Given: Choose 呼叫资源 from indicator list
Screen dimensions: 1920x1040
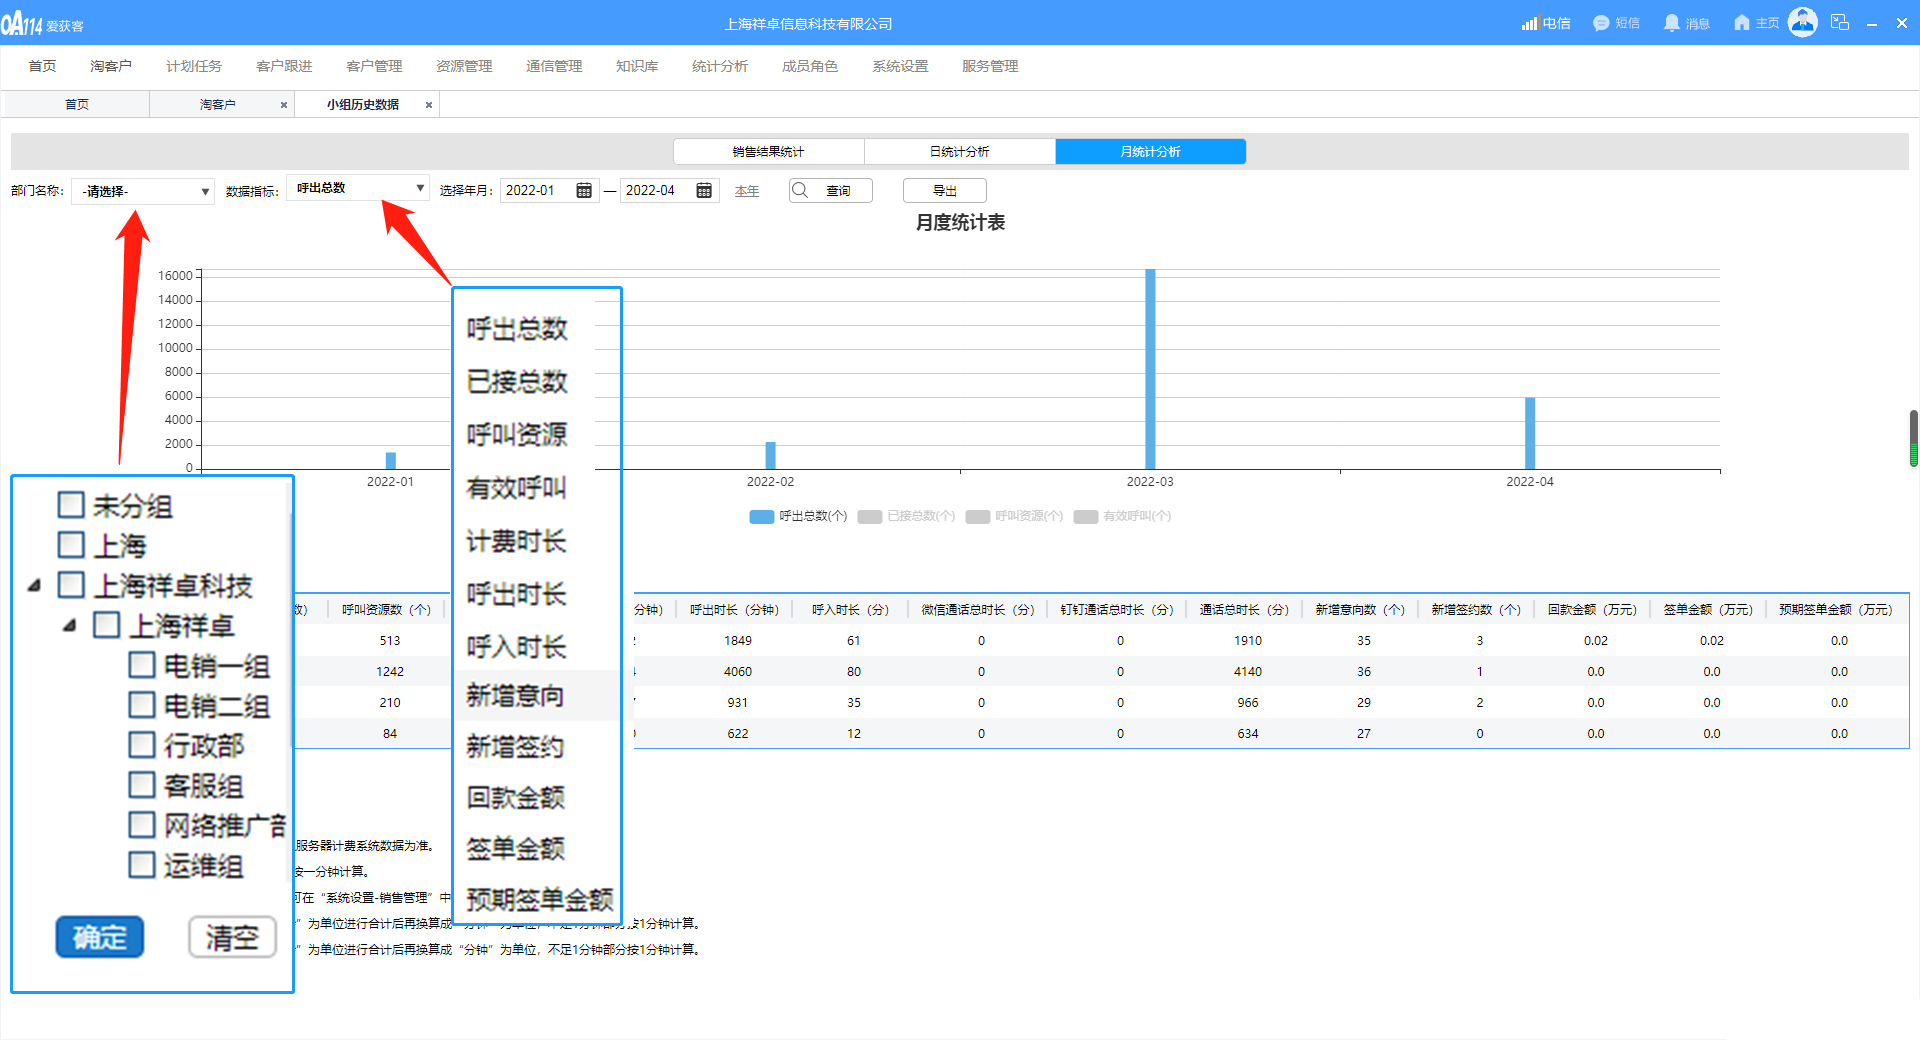Looking at the screenshot, I should (x=517, y=435).
